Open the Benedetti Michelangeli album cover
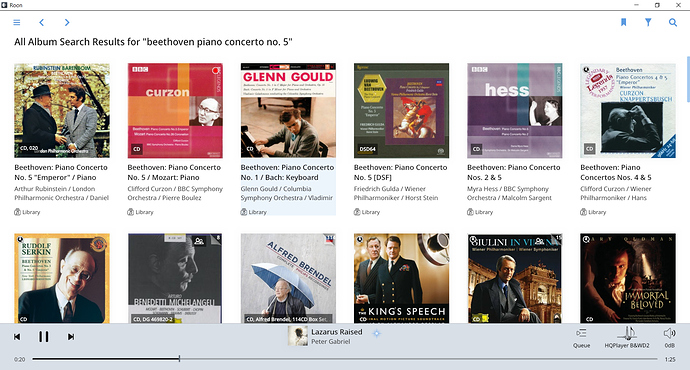 tap(175, 278)
